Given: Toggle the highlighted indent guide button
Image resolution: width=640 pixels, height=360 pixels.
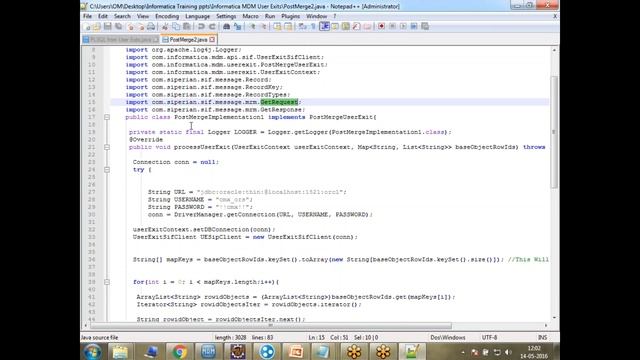Looking at the screenshot, I should click(x=324, y=27).
